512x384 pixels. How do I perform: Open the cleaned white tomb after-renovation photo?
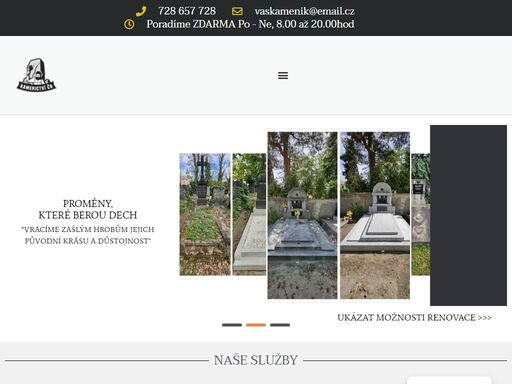click(375, 215)
